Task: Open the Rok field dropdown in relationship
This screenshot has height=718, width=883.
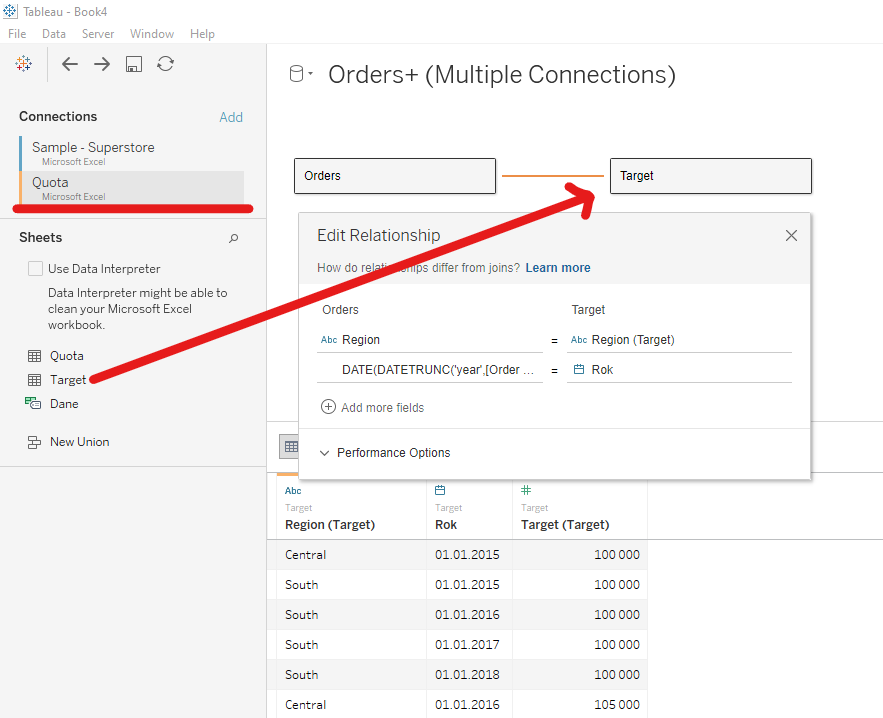Action: tap(680, 369)
